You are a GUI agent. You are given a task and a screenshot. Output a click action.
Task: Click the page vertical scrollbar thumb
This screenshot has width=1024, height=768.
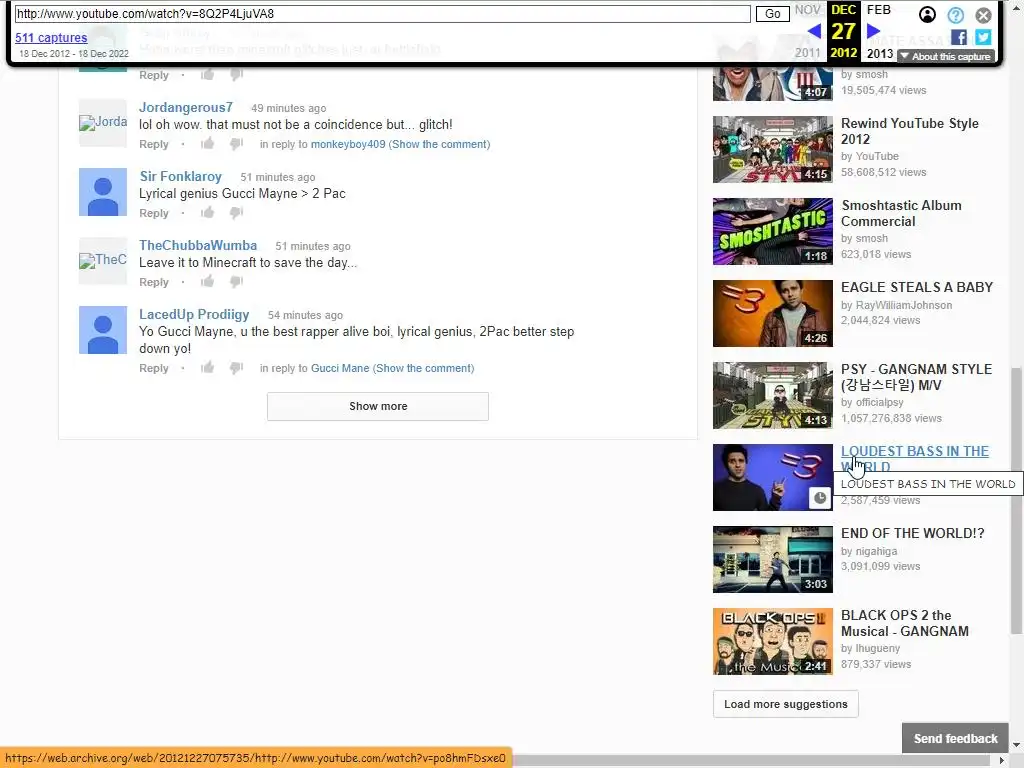coord(1016,500)
